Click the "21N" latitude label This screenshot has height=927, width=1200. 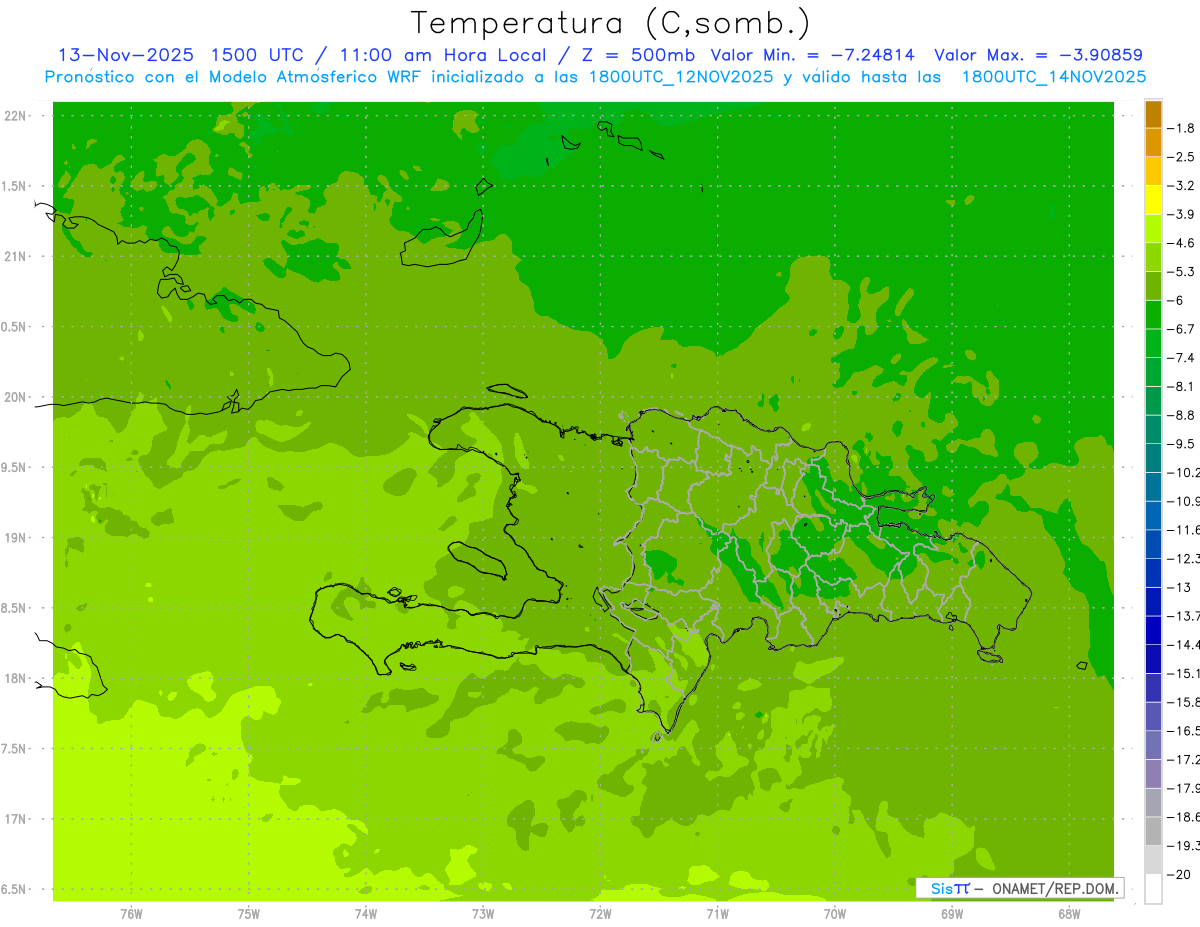[x=15, y=257]
